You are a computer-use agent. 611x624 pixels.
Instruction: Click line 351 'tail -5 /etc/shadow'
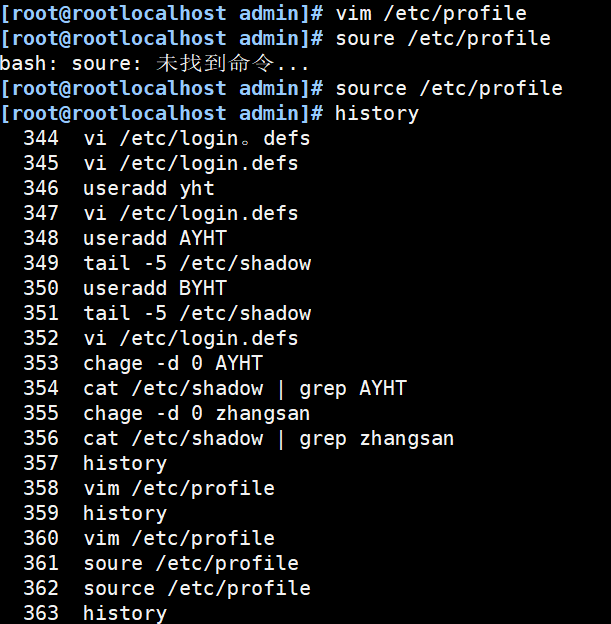click(x=167, y=314)
